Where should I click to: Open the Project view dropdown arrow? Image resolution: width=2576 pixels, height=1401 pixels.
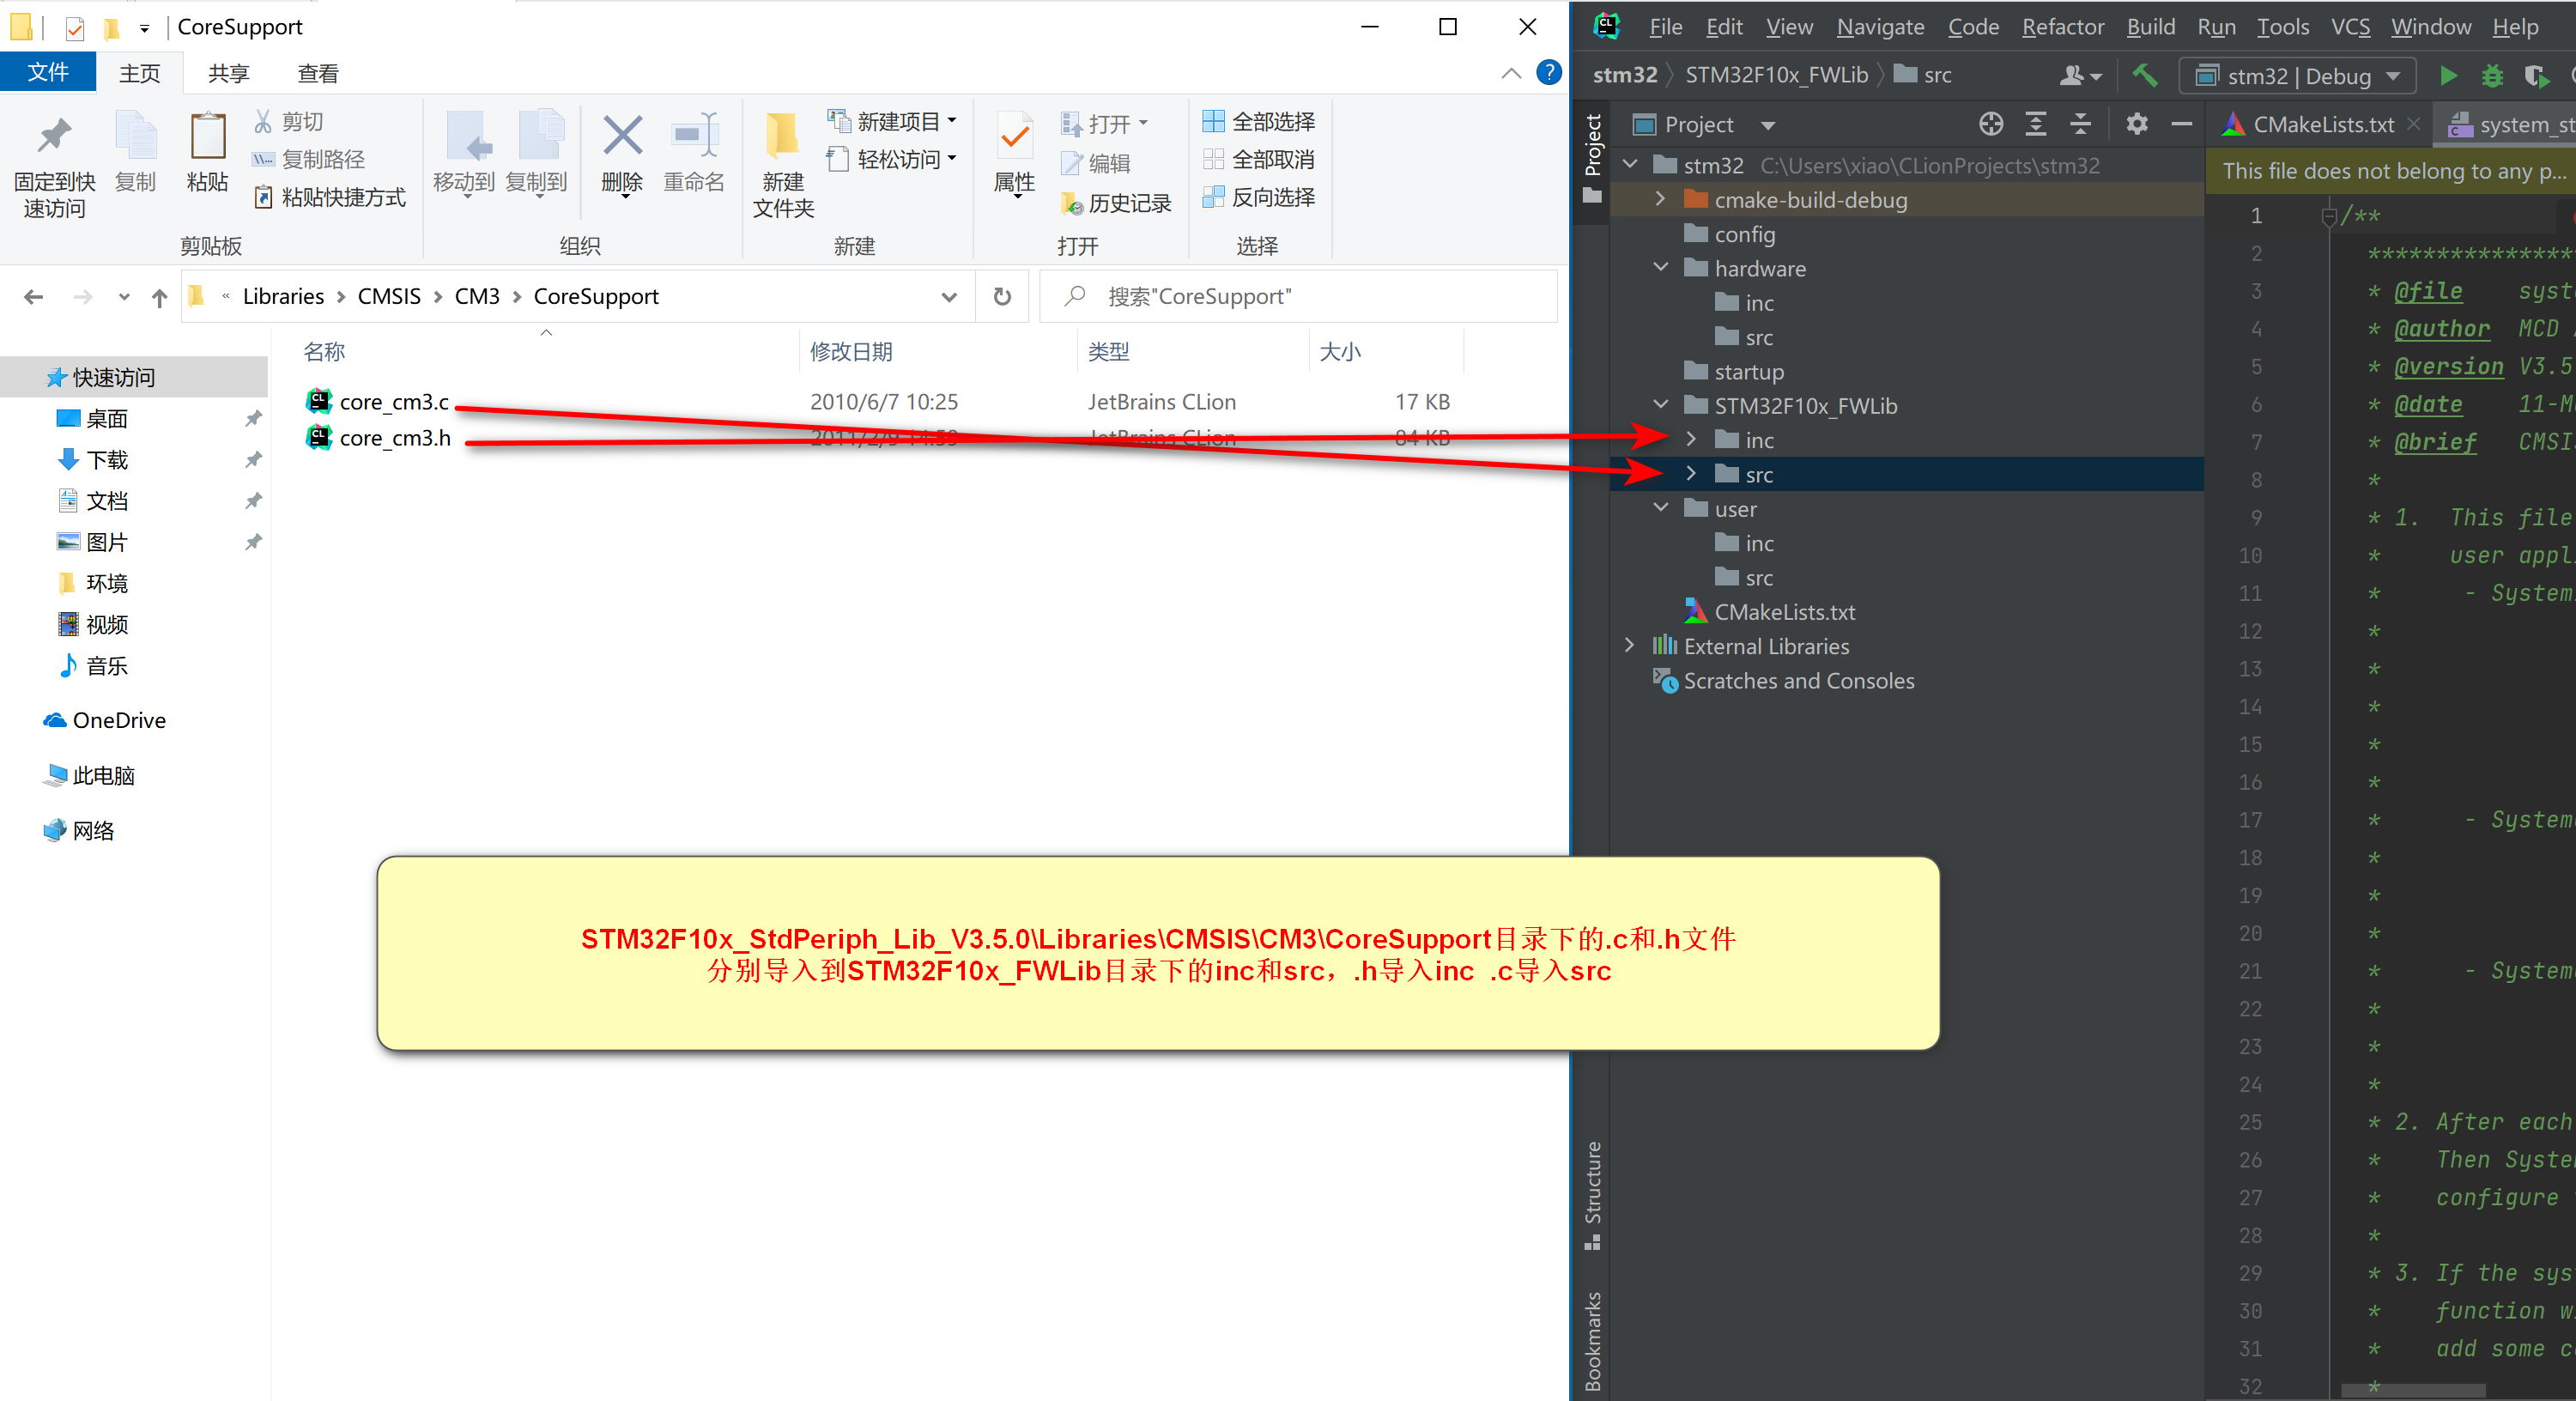pos(1767,125)
